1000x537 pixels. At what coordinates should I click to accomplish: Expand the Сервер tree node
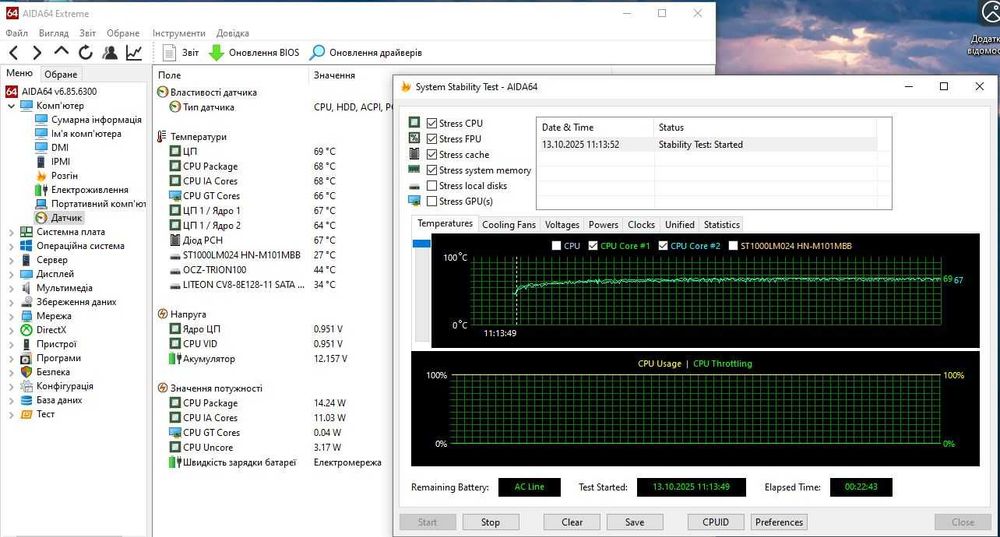[x=11, y=260]
